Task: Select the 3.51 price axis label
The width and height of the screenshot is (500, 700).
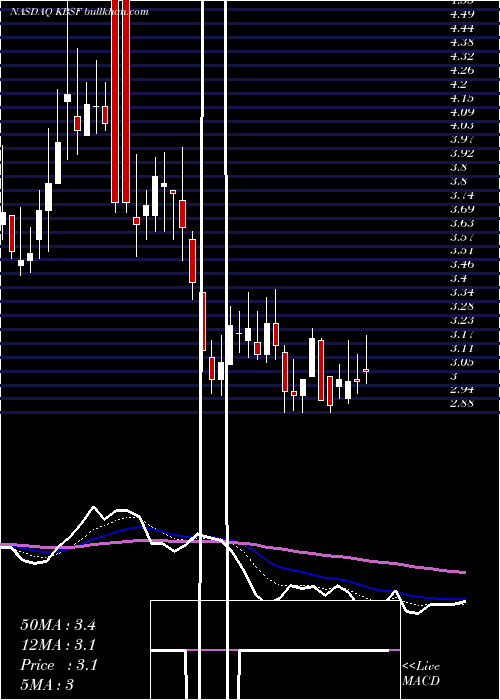Action: point(462,250)
